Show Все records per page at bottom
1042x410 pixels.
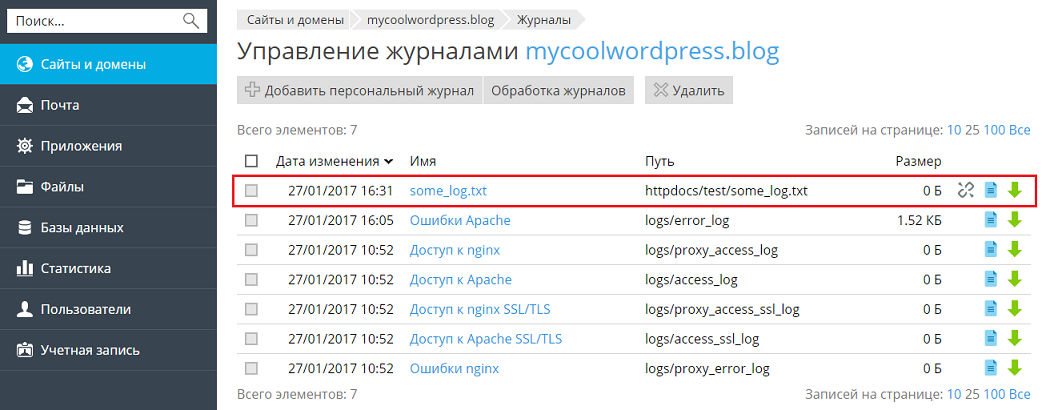point(1019,394)
